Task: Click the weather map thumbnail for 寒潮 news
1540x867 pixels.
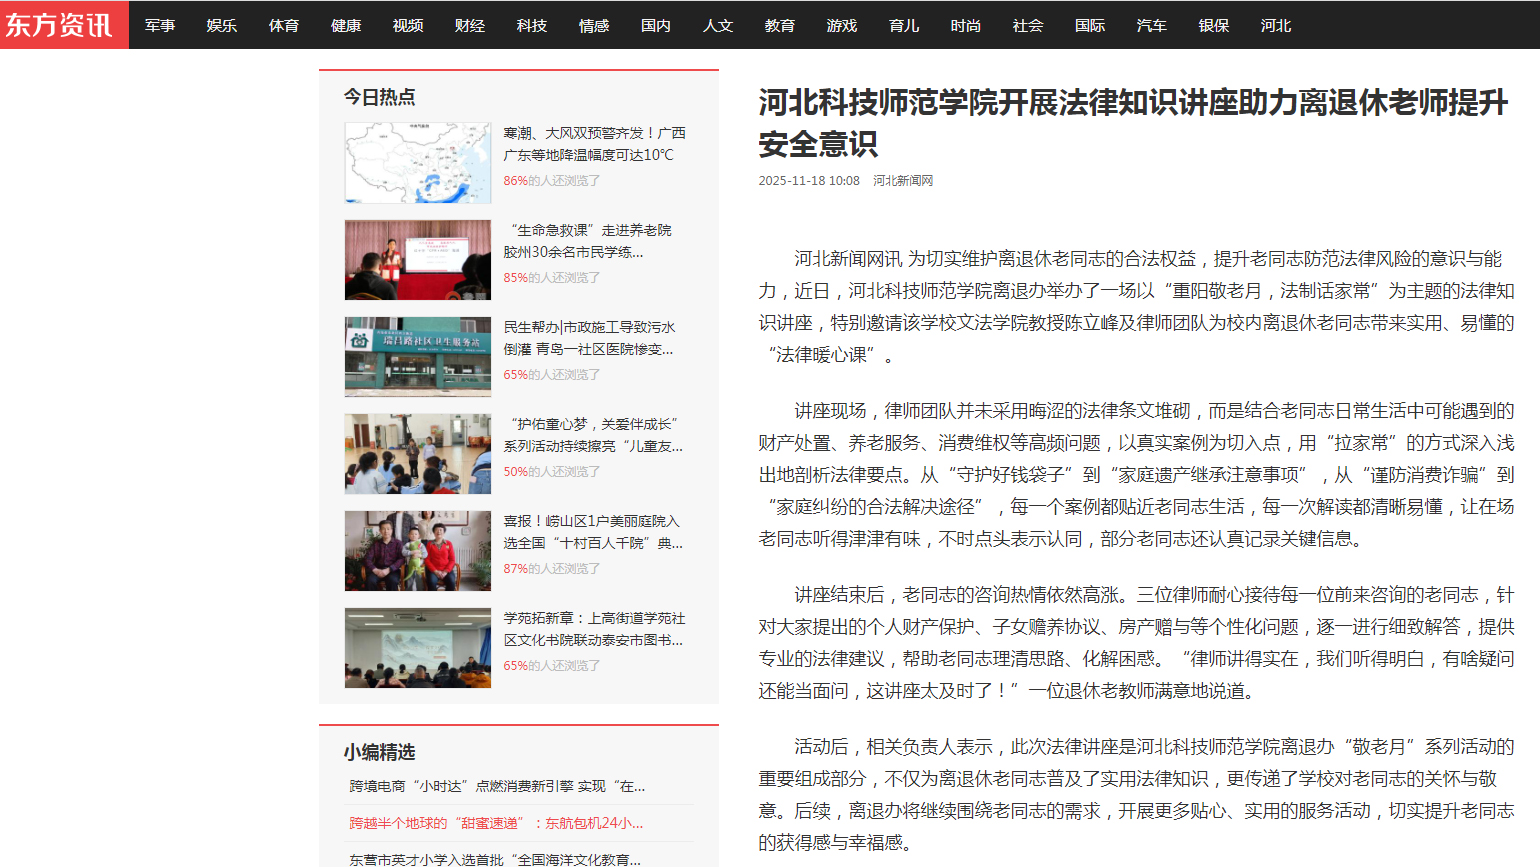Action: (418, 163)
